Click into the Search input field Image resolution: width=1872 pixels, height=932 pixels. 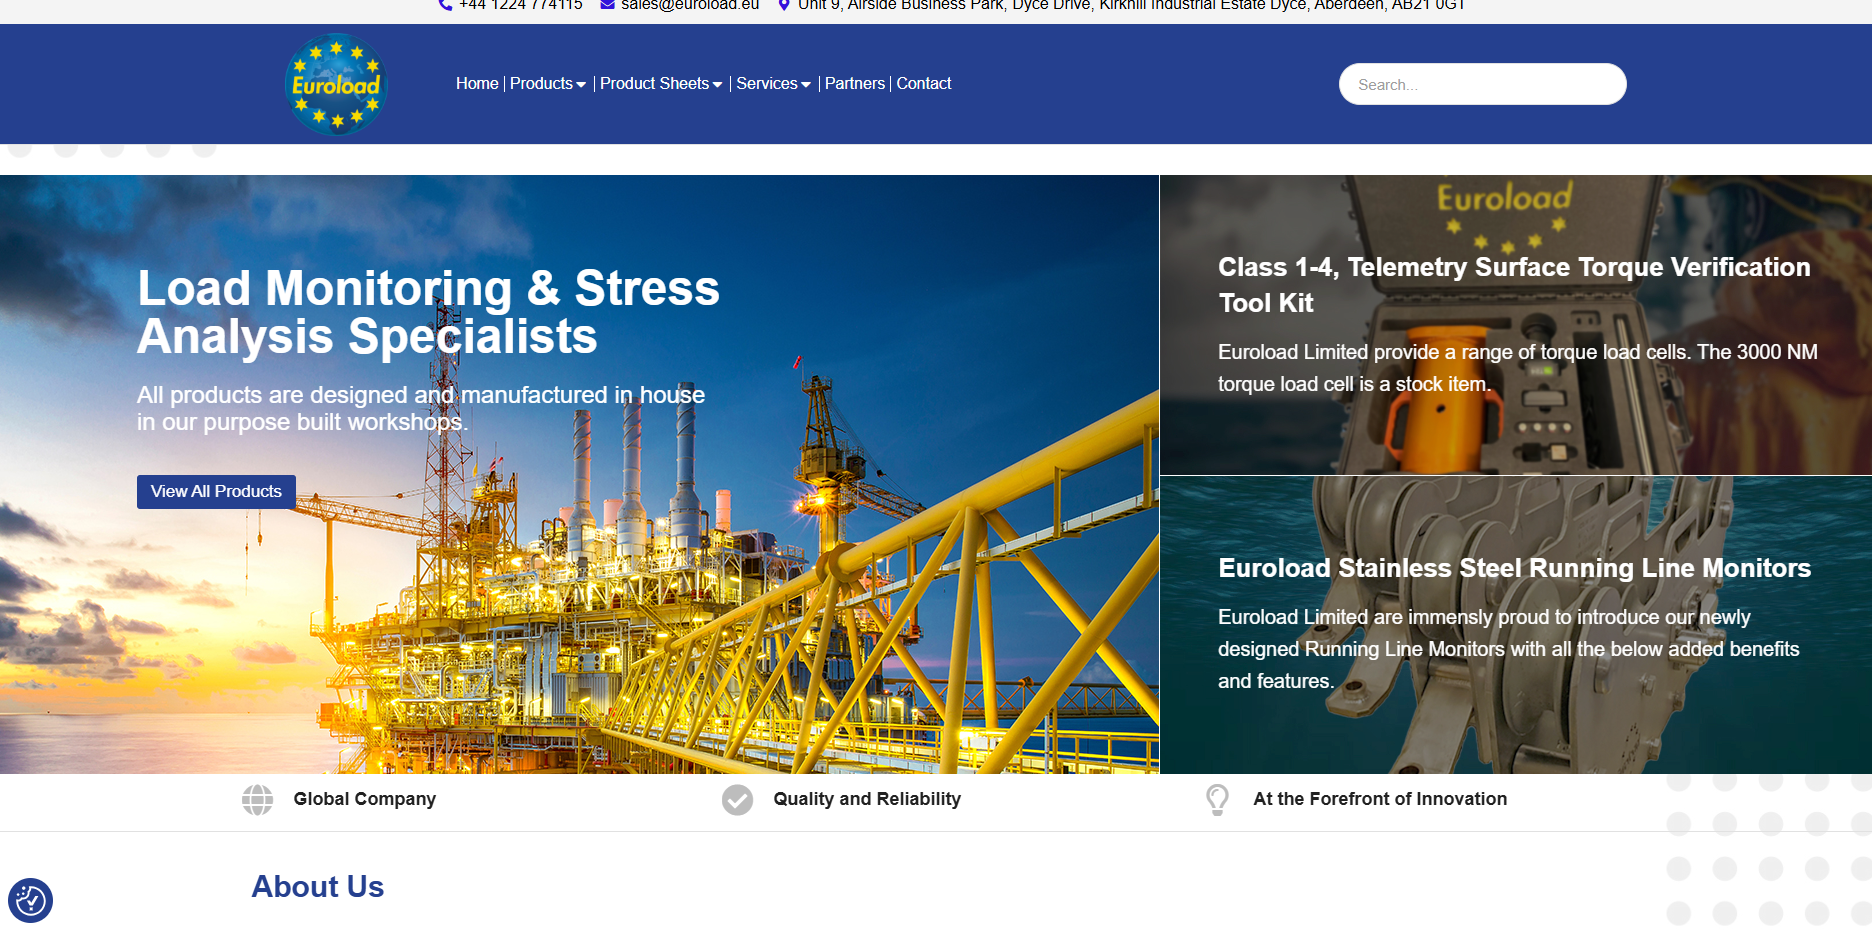[x=1482, y=85]
